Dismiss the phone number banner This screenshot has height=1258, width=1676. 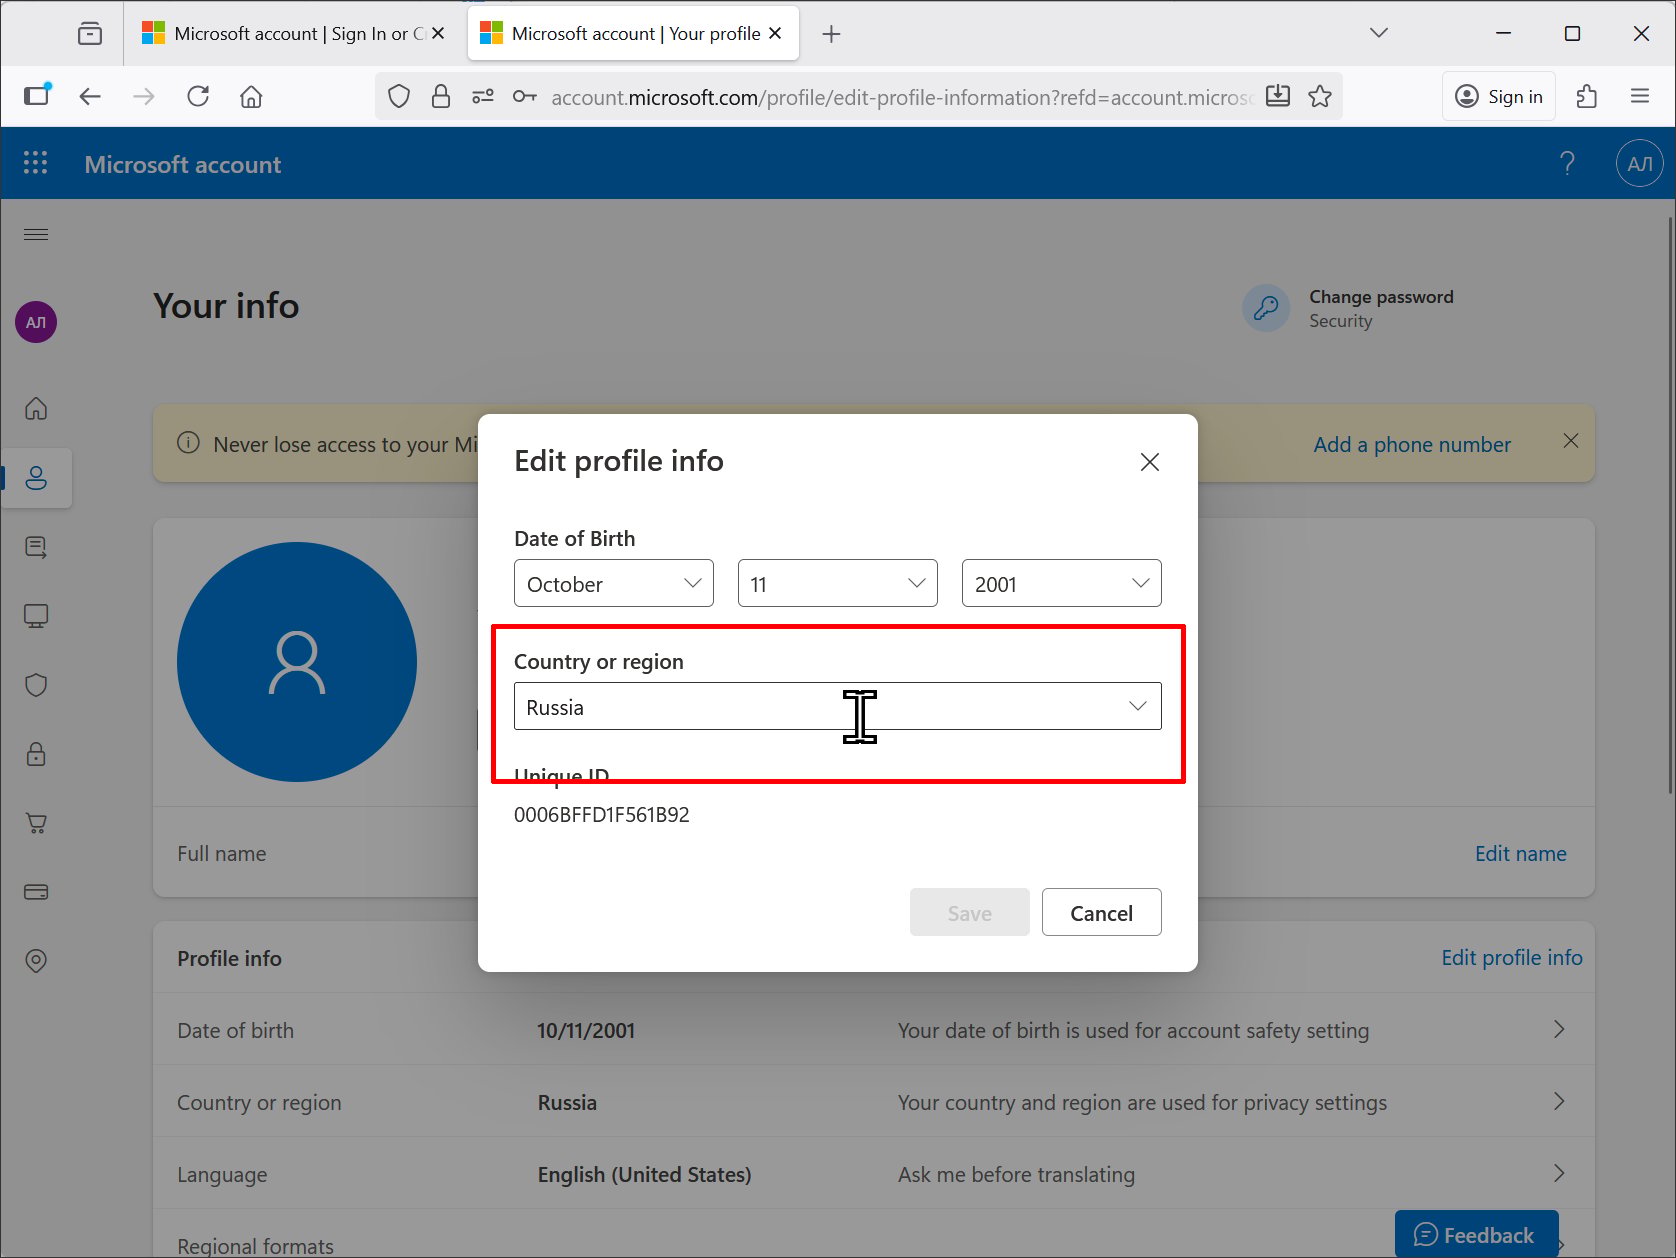[1571, 441]
